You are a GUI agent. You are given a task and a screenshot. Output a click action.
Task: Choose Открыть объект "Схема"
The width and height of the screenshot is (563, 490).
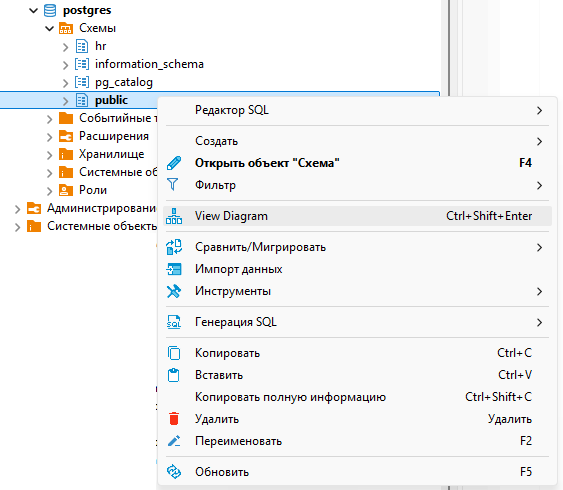(x=357, y=163)
